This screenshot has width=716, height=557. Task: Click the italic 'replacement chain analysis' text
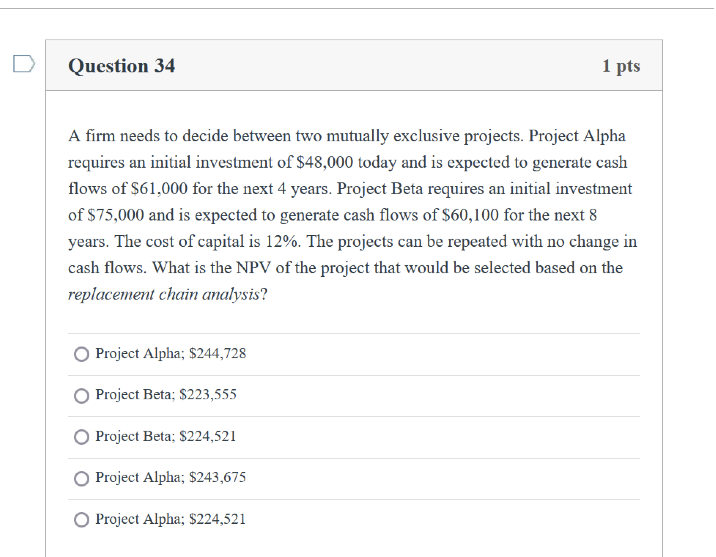[163, 295]
